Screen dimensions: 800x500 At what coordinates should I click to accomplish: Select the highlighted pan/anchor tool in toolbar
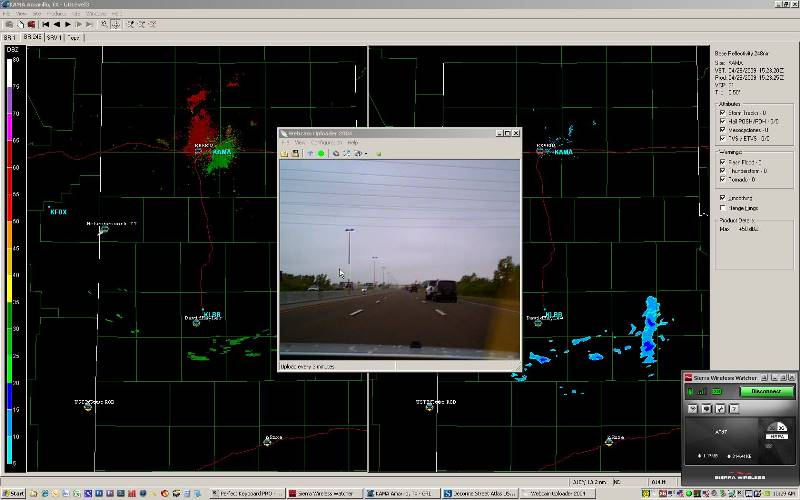tap(116, 24)
